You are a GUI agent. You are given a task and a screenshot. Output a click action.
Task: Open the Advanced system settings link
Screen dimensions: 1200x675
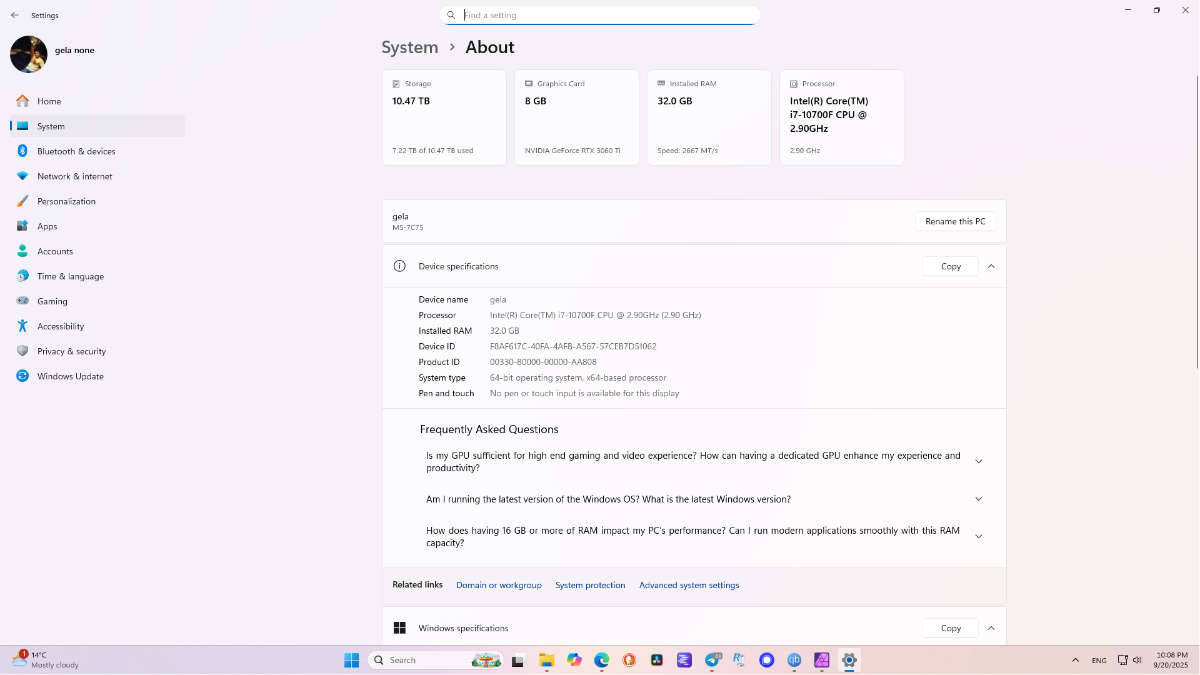[689, 585]
